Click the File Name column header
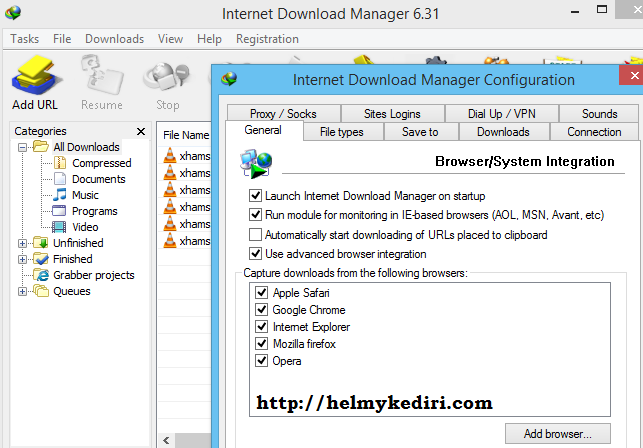The image size is (643, 448). pos(186,135)
